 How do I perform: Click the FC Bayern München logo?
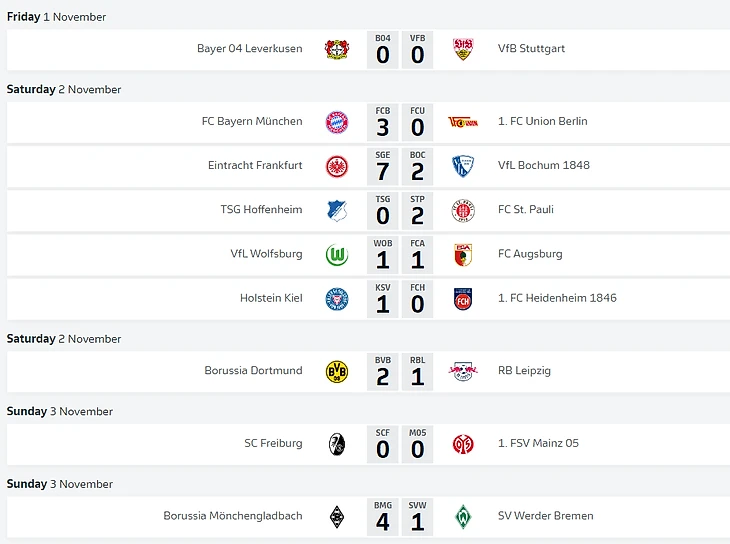[337, 122]
